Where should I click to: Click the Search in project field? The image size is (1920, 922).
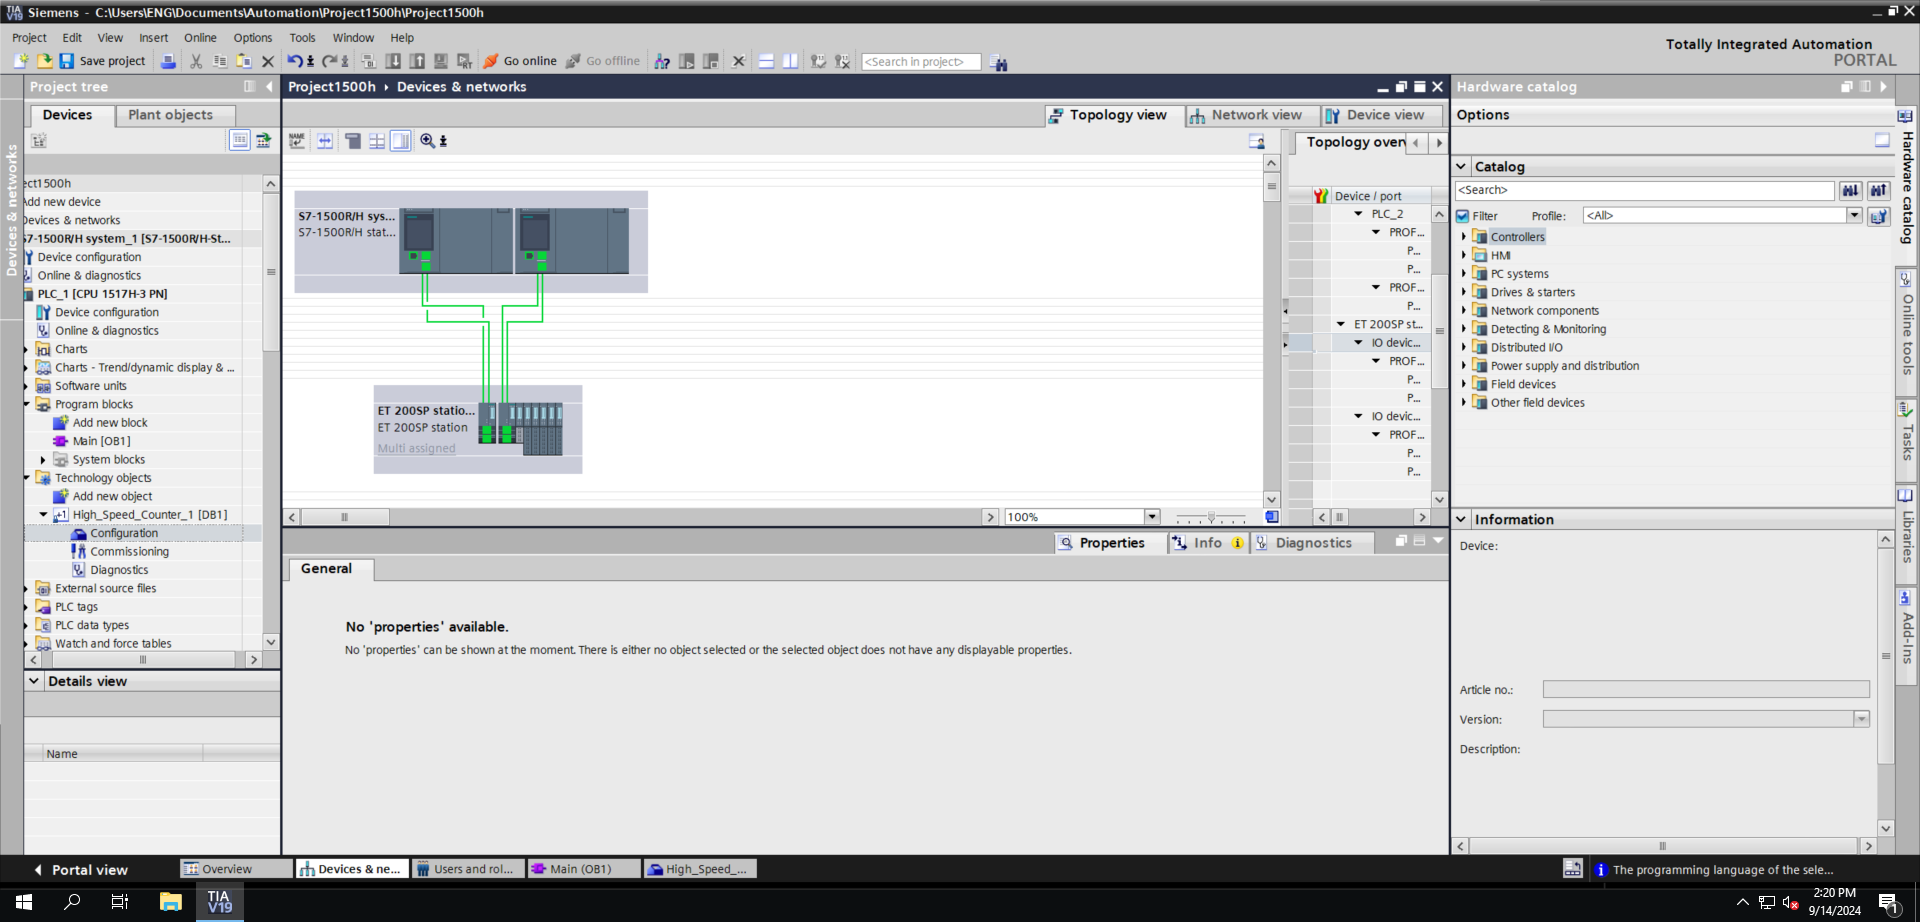(920, 62)
